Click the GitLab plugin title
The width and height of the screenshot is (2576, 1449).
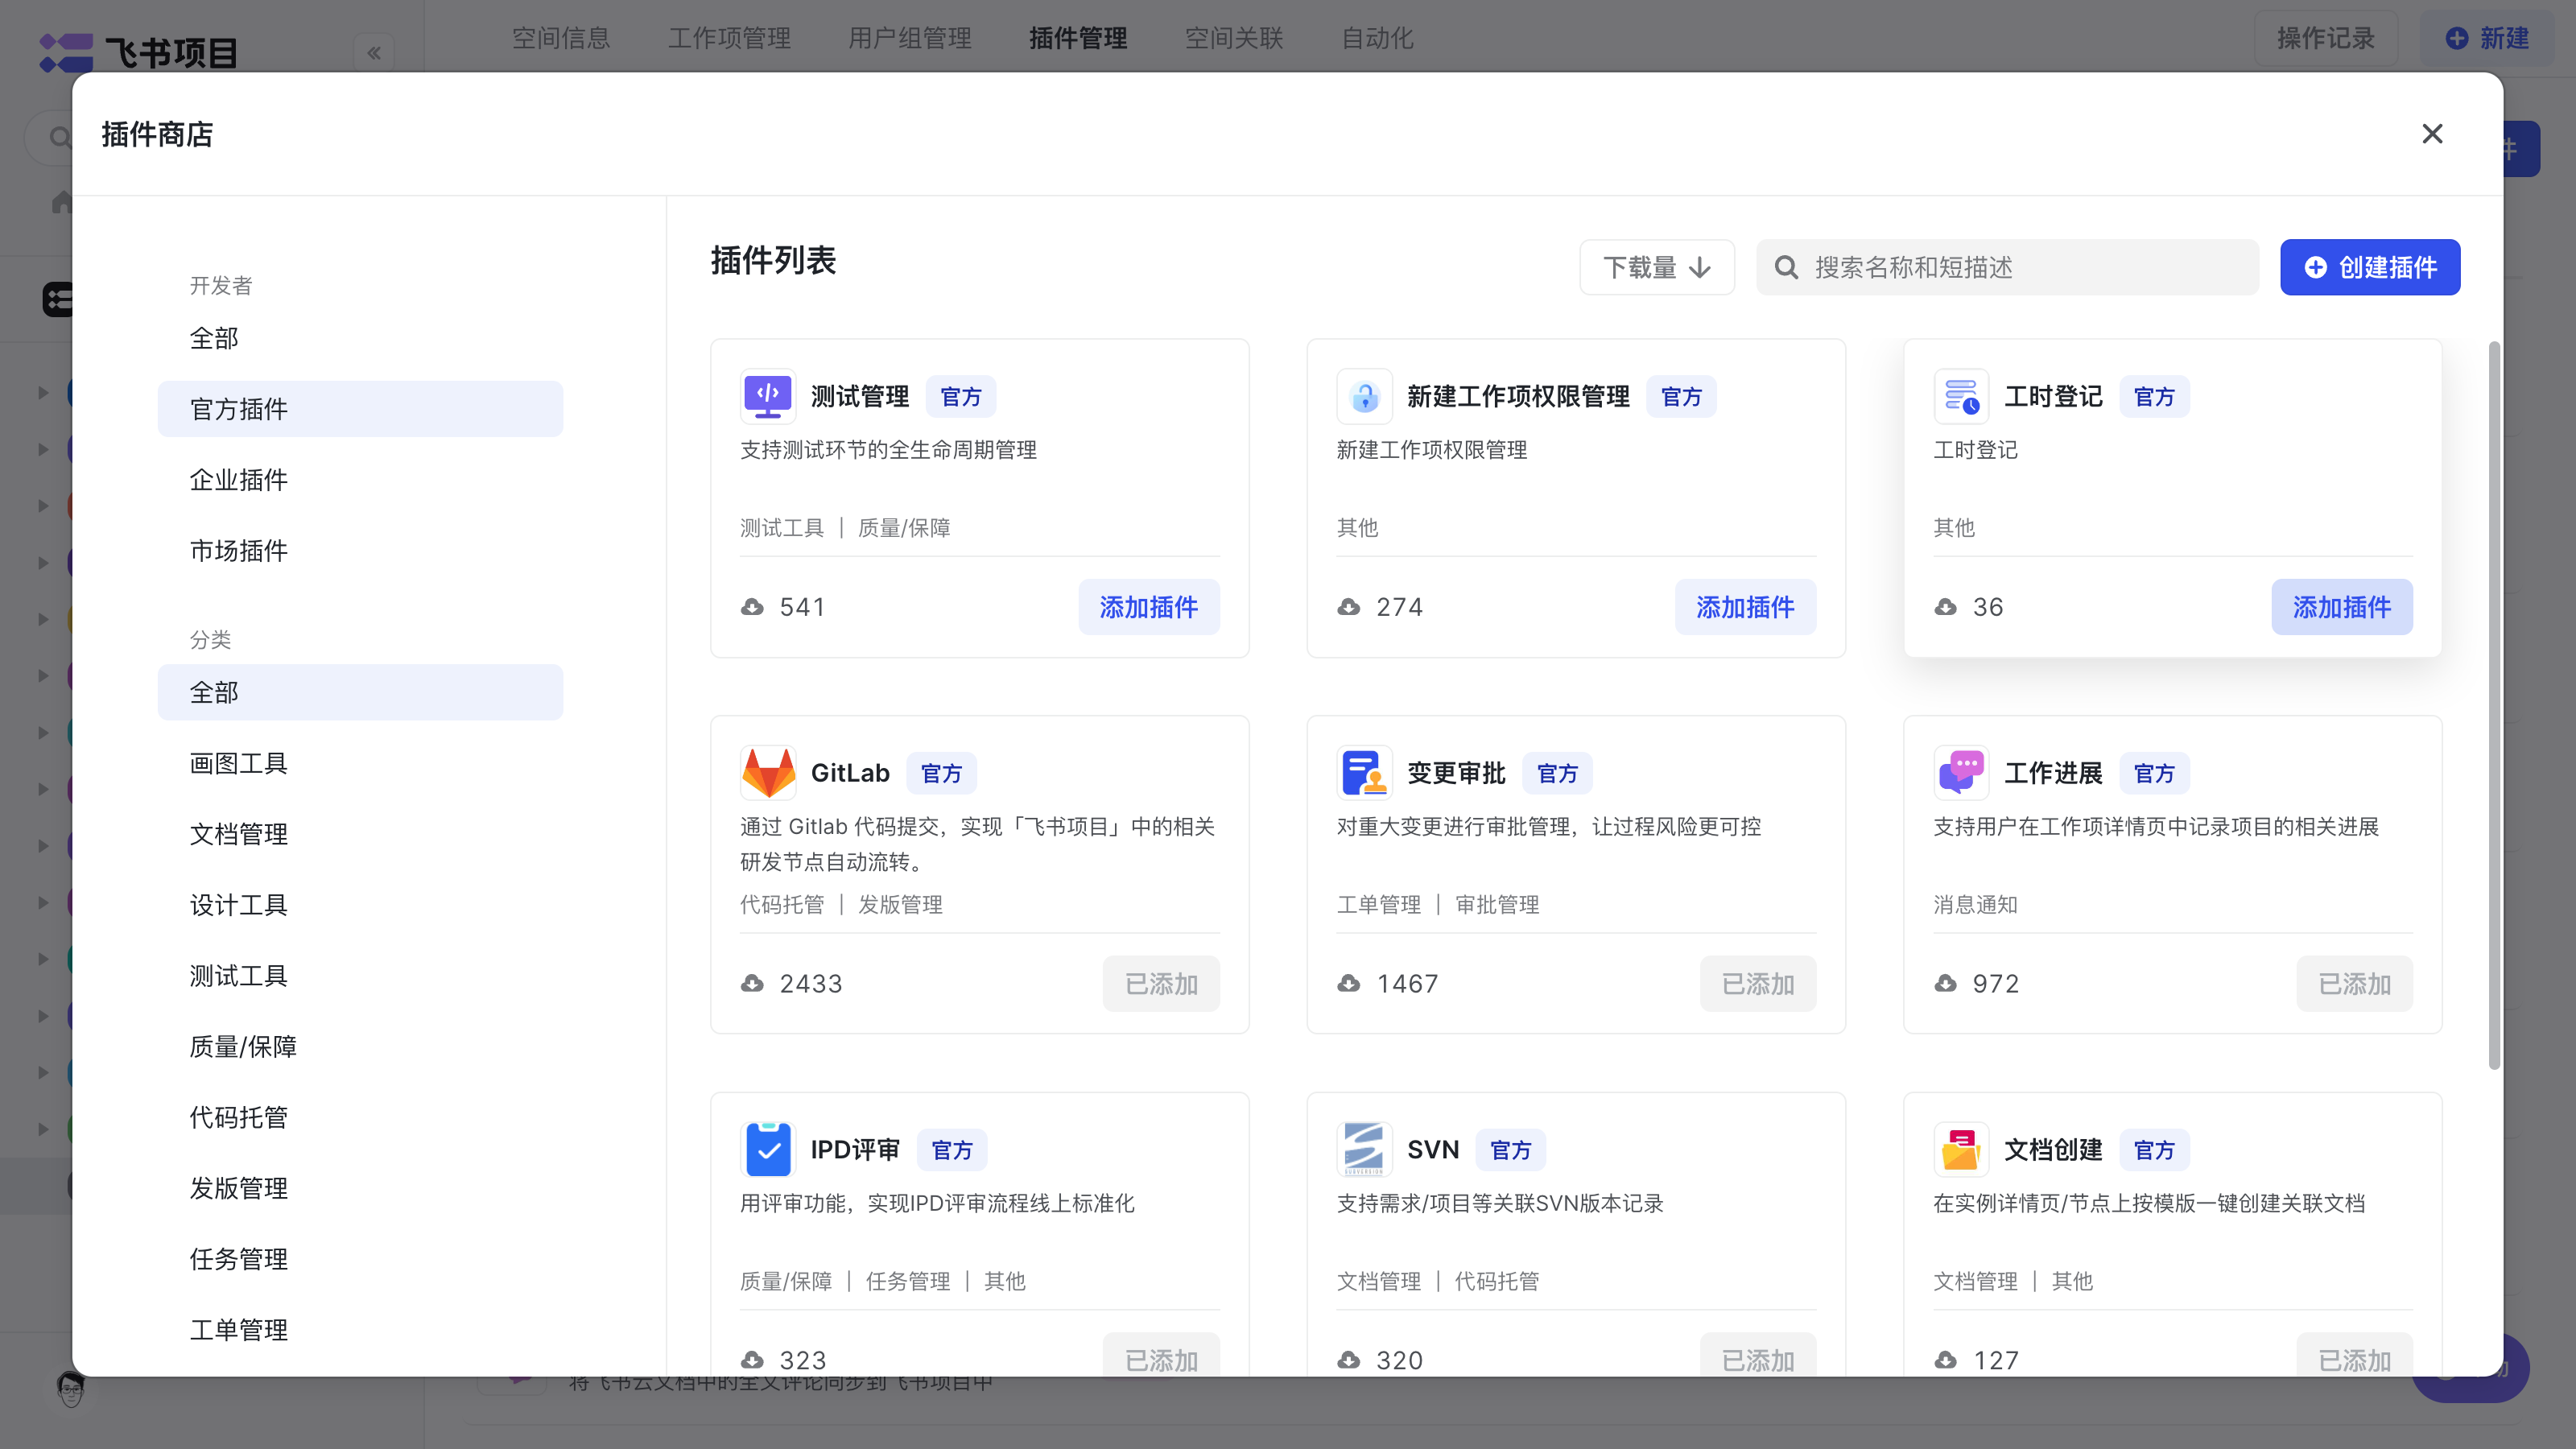point(850,773)
